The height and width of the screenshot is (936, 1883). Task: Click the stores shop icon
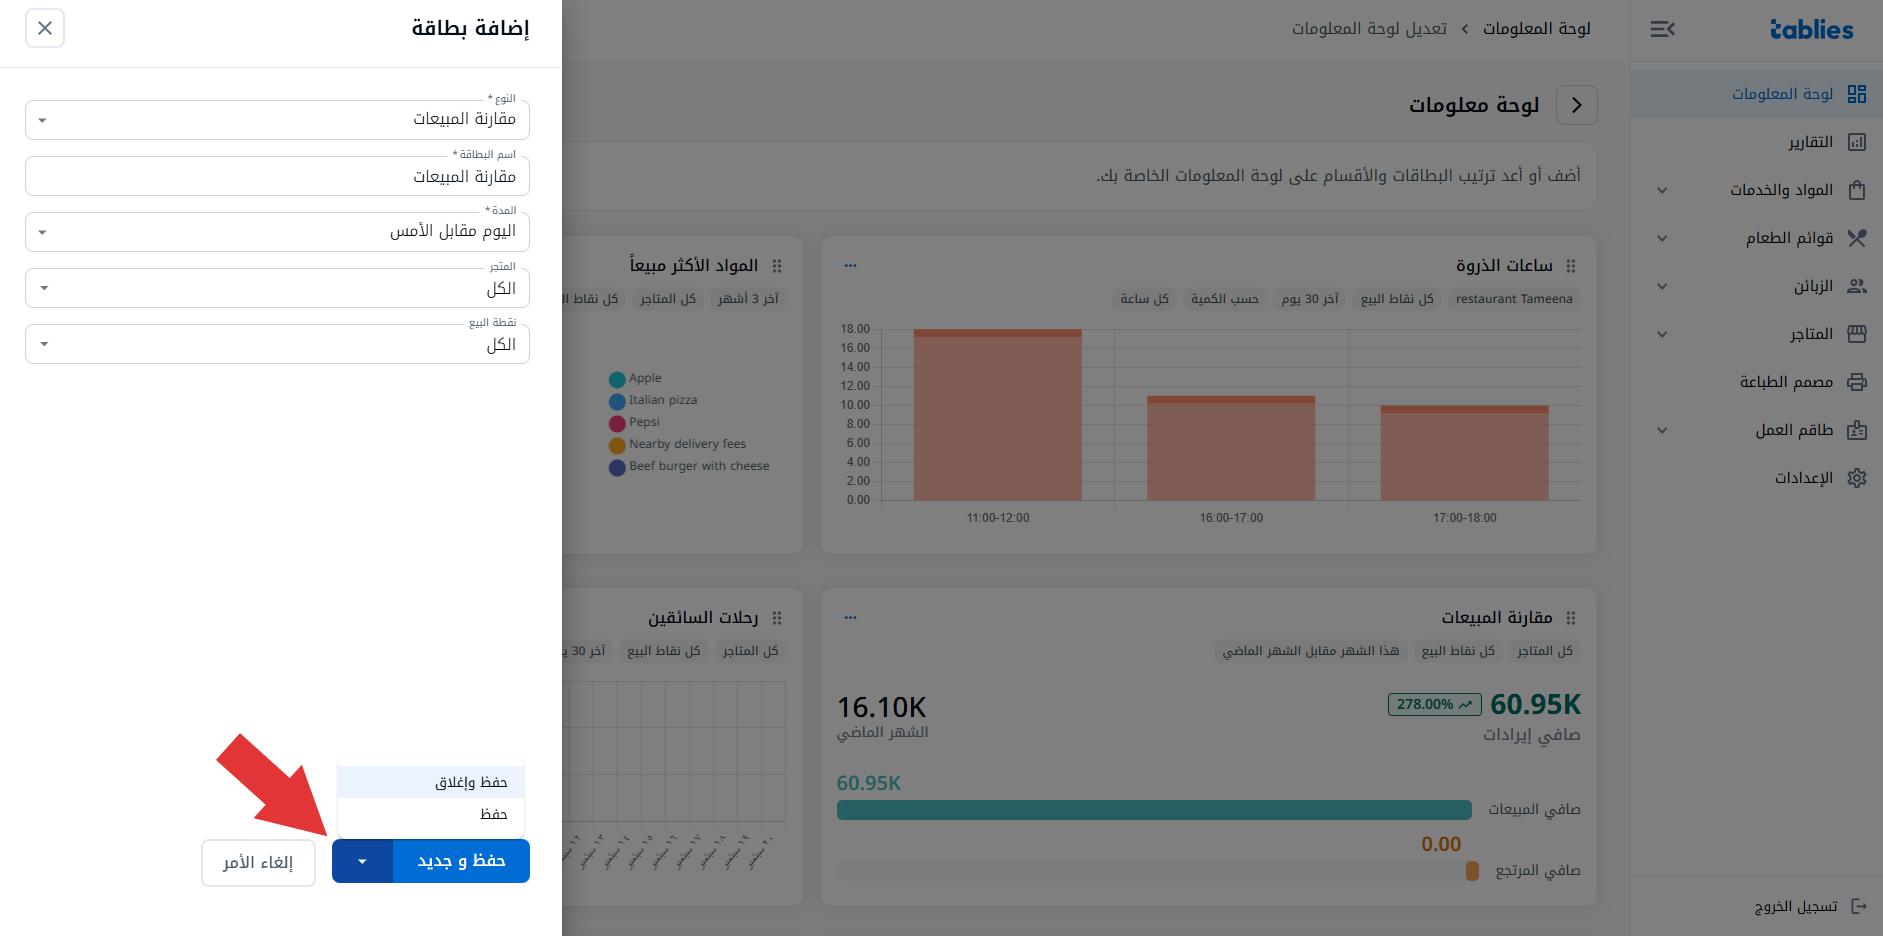click(x=1857, y=334)
